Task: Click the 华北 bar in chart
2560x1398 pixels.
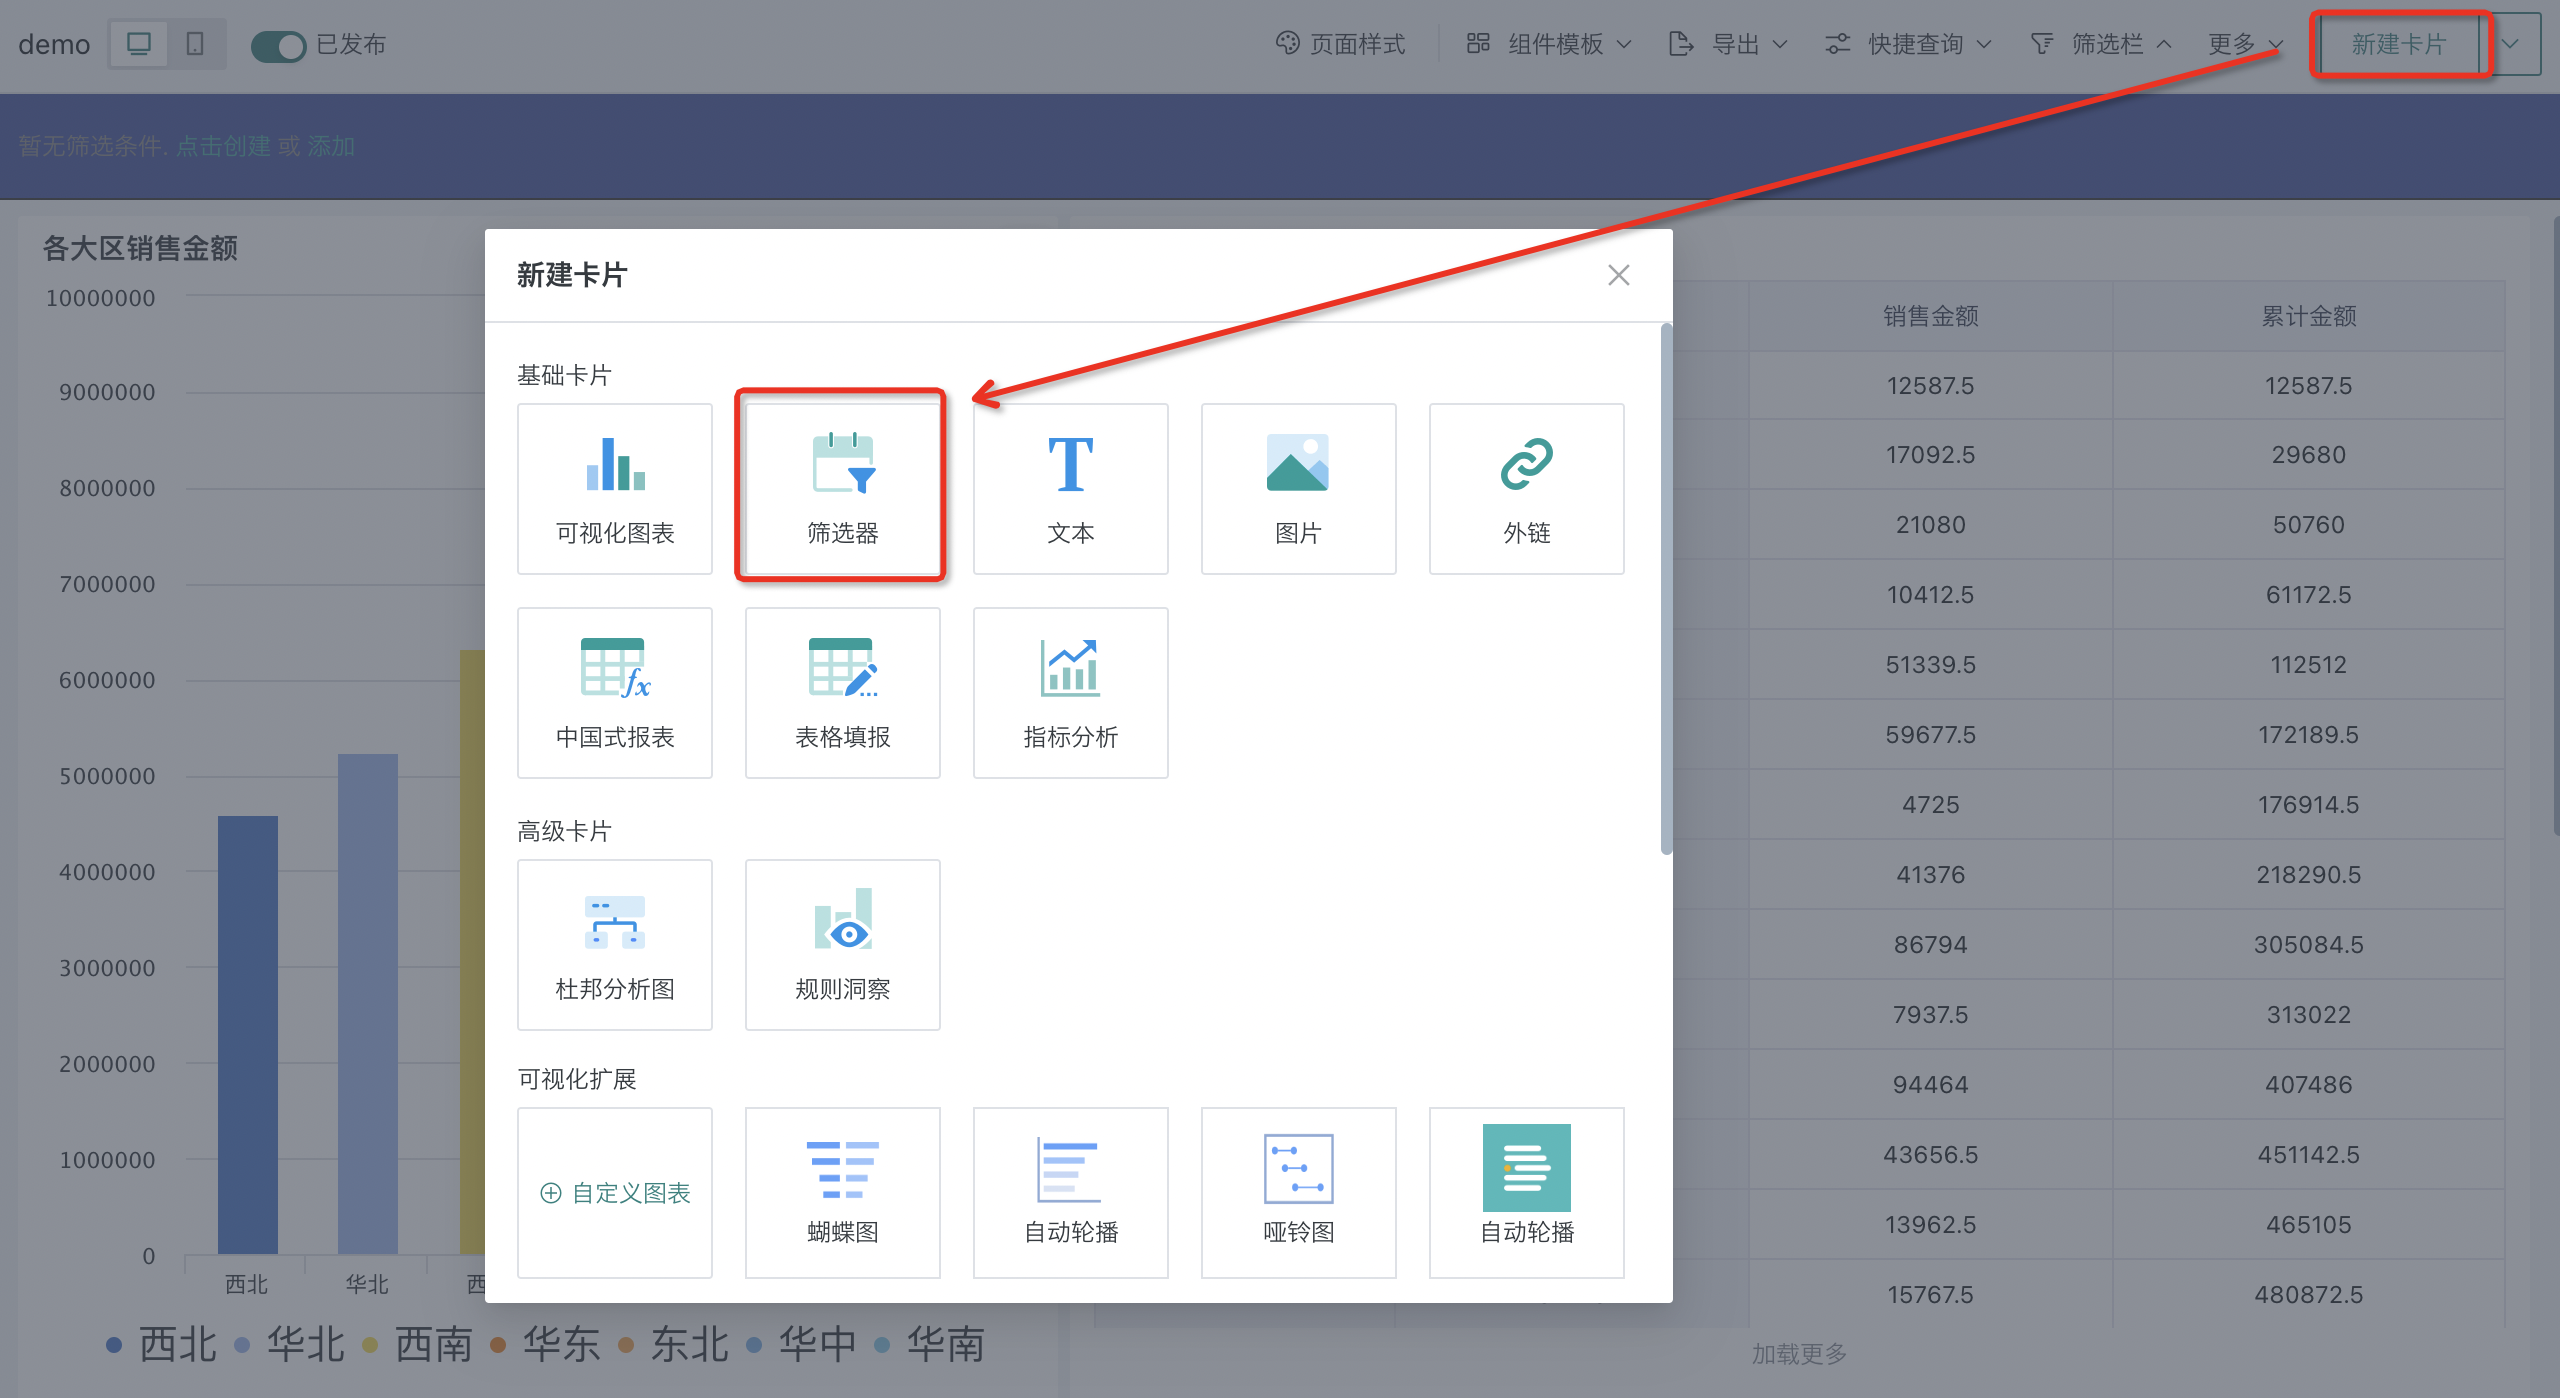Action: [368, 1004]
